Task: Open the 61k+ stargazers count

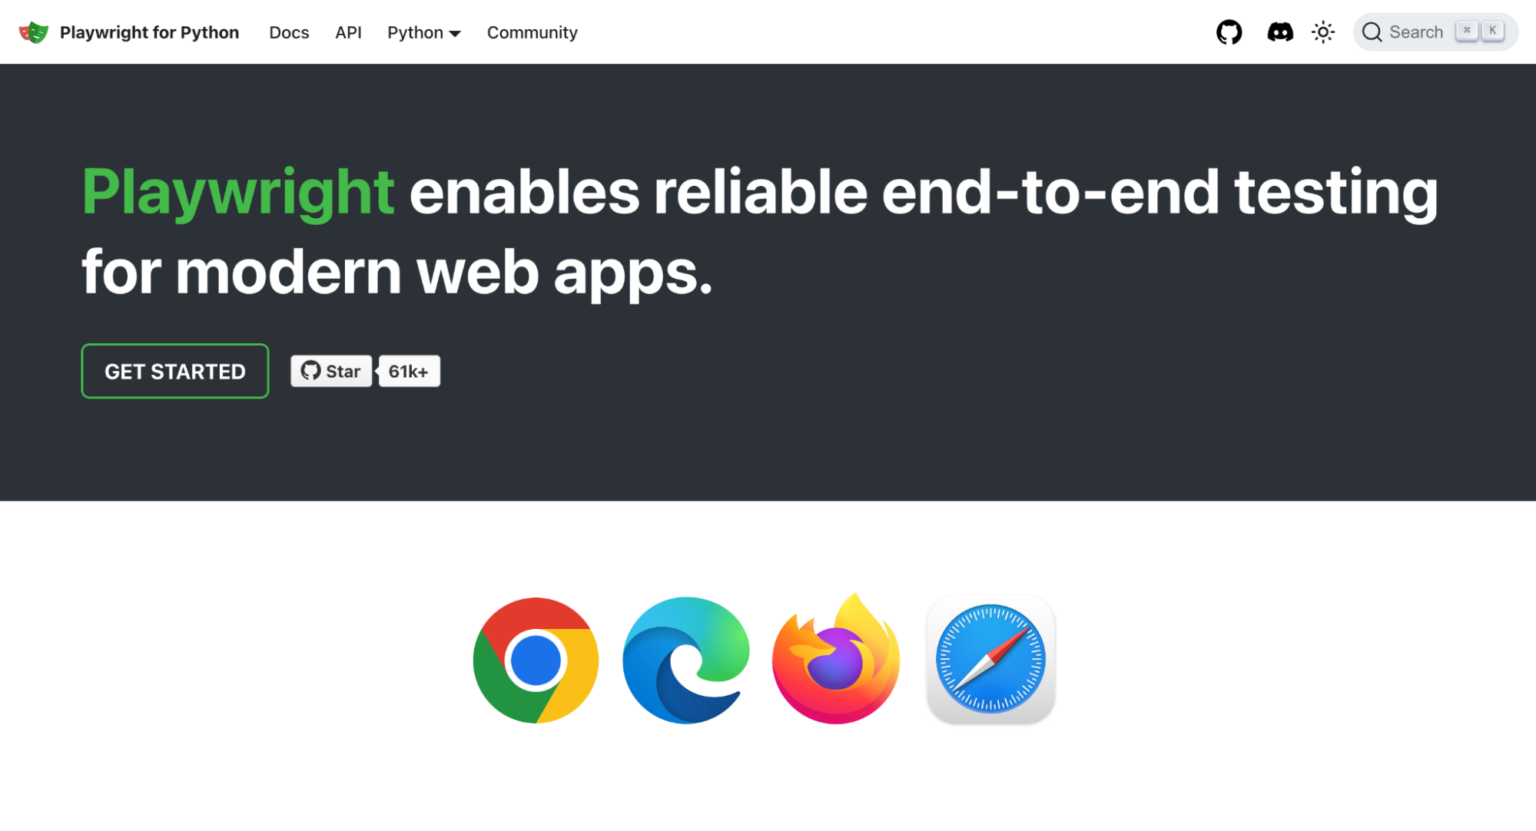Action: (x=409, y=371)
